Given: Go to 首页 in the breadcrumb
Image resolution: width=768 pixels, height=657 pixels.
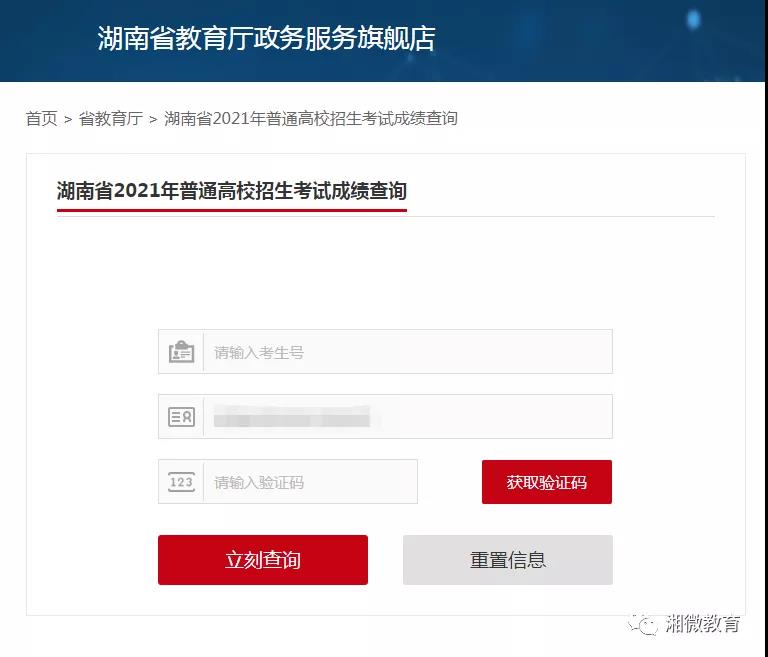Looking at the screenshot, I should (x=42, y=119).
